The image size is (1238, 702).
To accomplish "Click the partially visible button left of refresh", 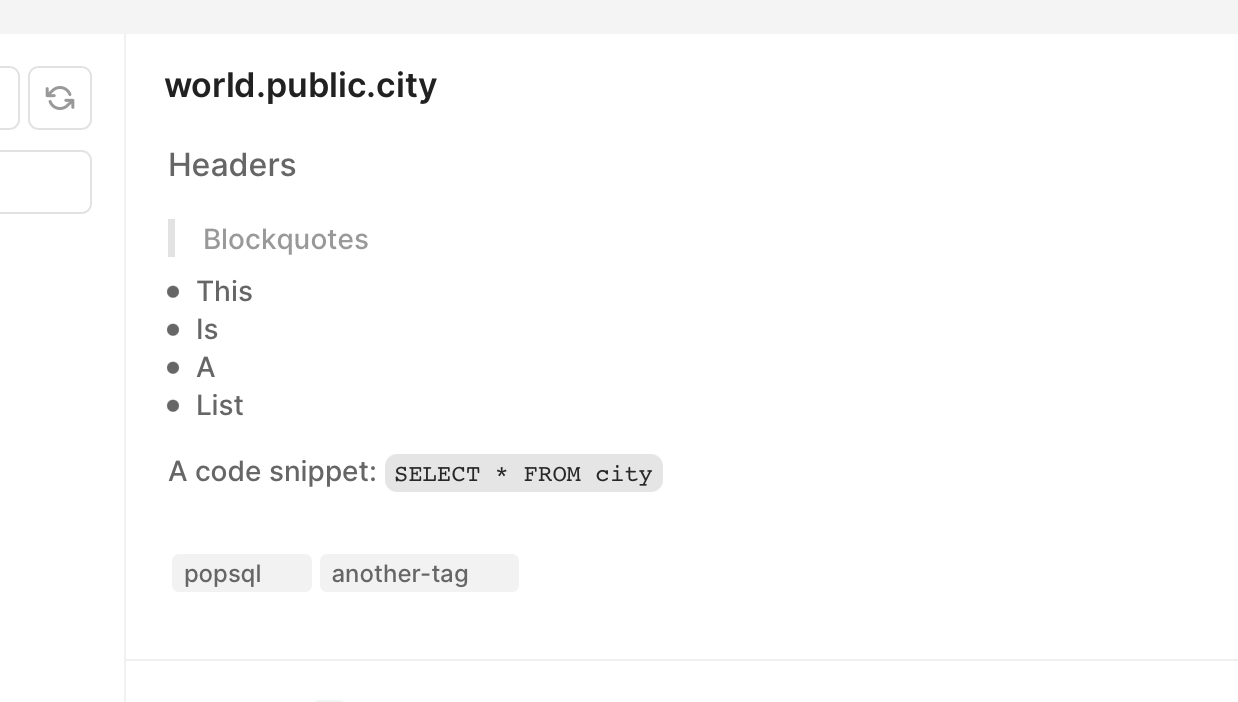I will click(9, 98).
